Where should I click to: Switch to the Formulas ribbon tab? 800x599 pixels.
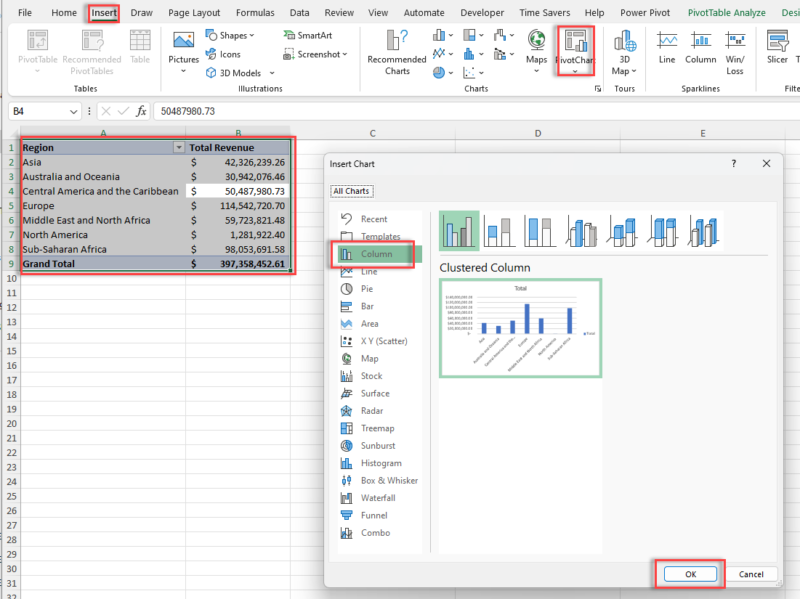[x=254, y=13]
